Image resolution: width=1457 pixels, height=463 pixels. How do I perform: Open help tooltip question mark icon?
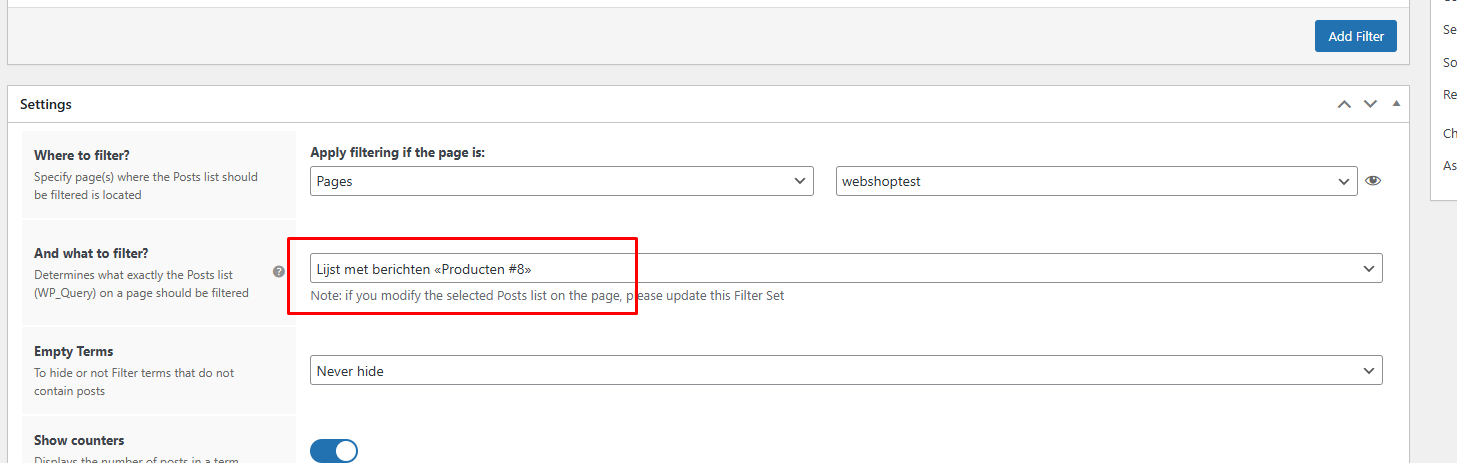click(279, 271)
